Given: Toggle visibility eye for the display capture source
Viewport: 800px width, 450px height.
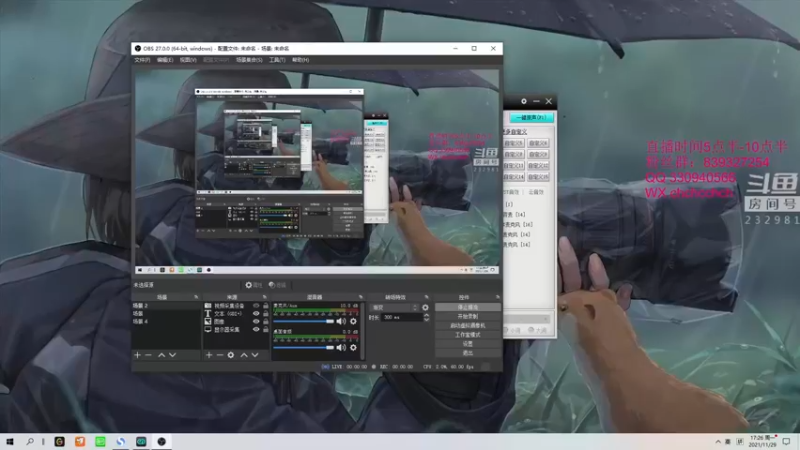Looking at the screenshot, I should click(256, 330).
